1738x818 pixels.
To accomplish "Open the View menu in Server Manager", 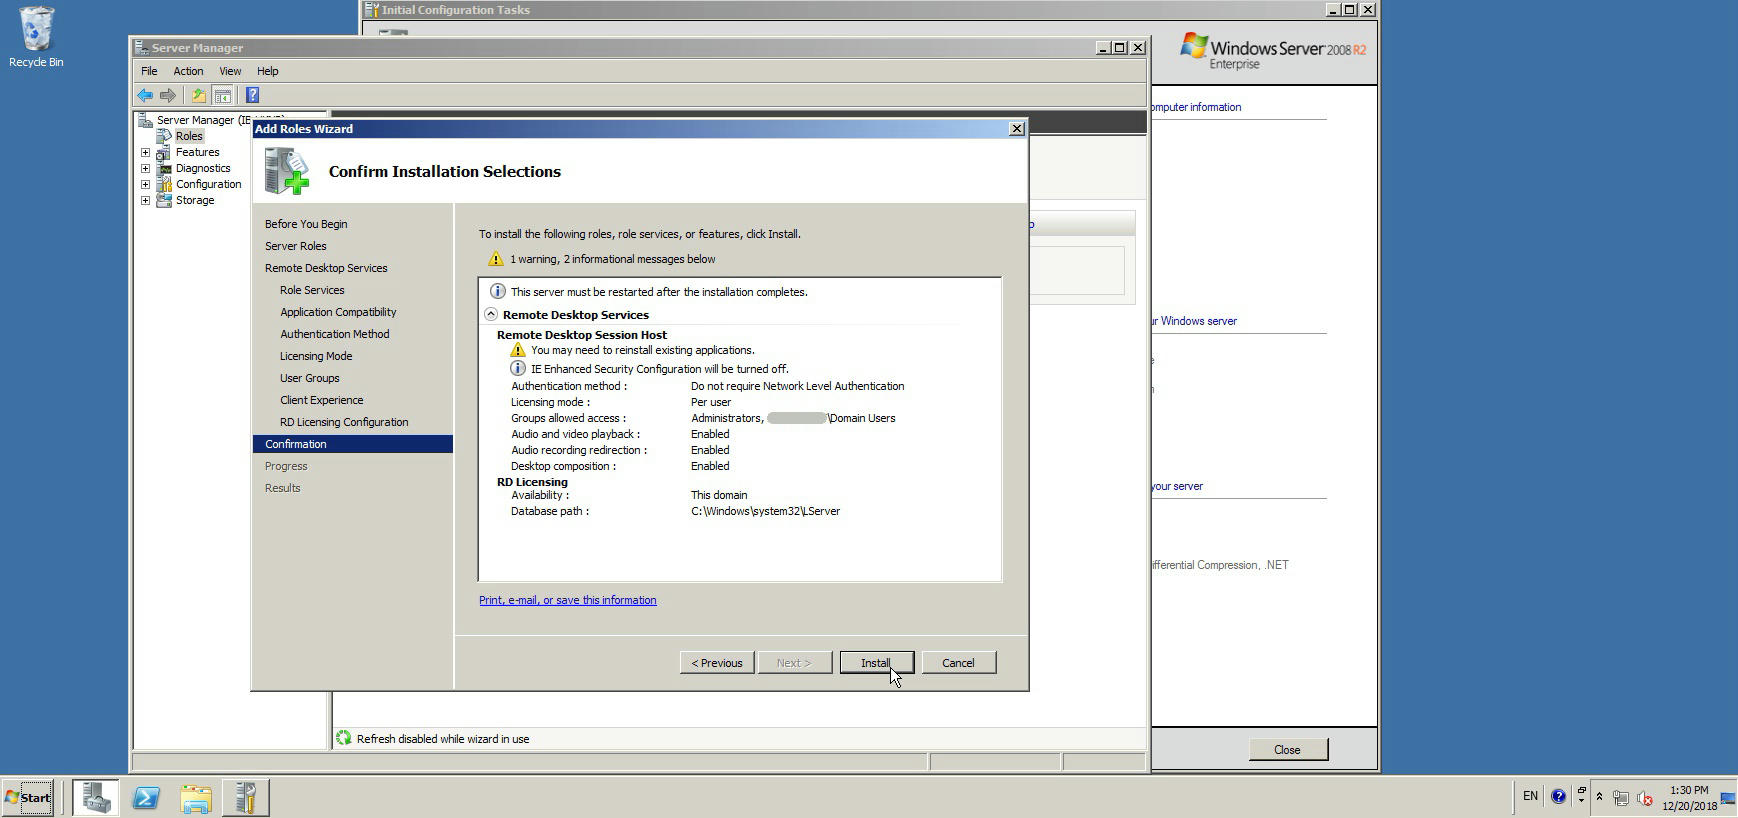I will click(230, 71).
